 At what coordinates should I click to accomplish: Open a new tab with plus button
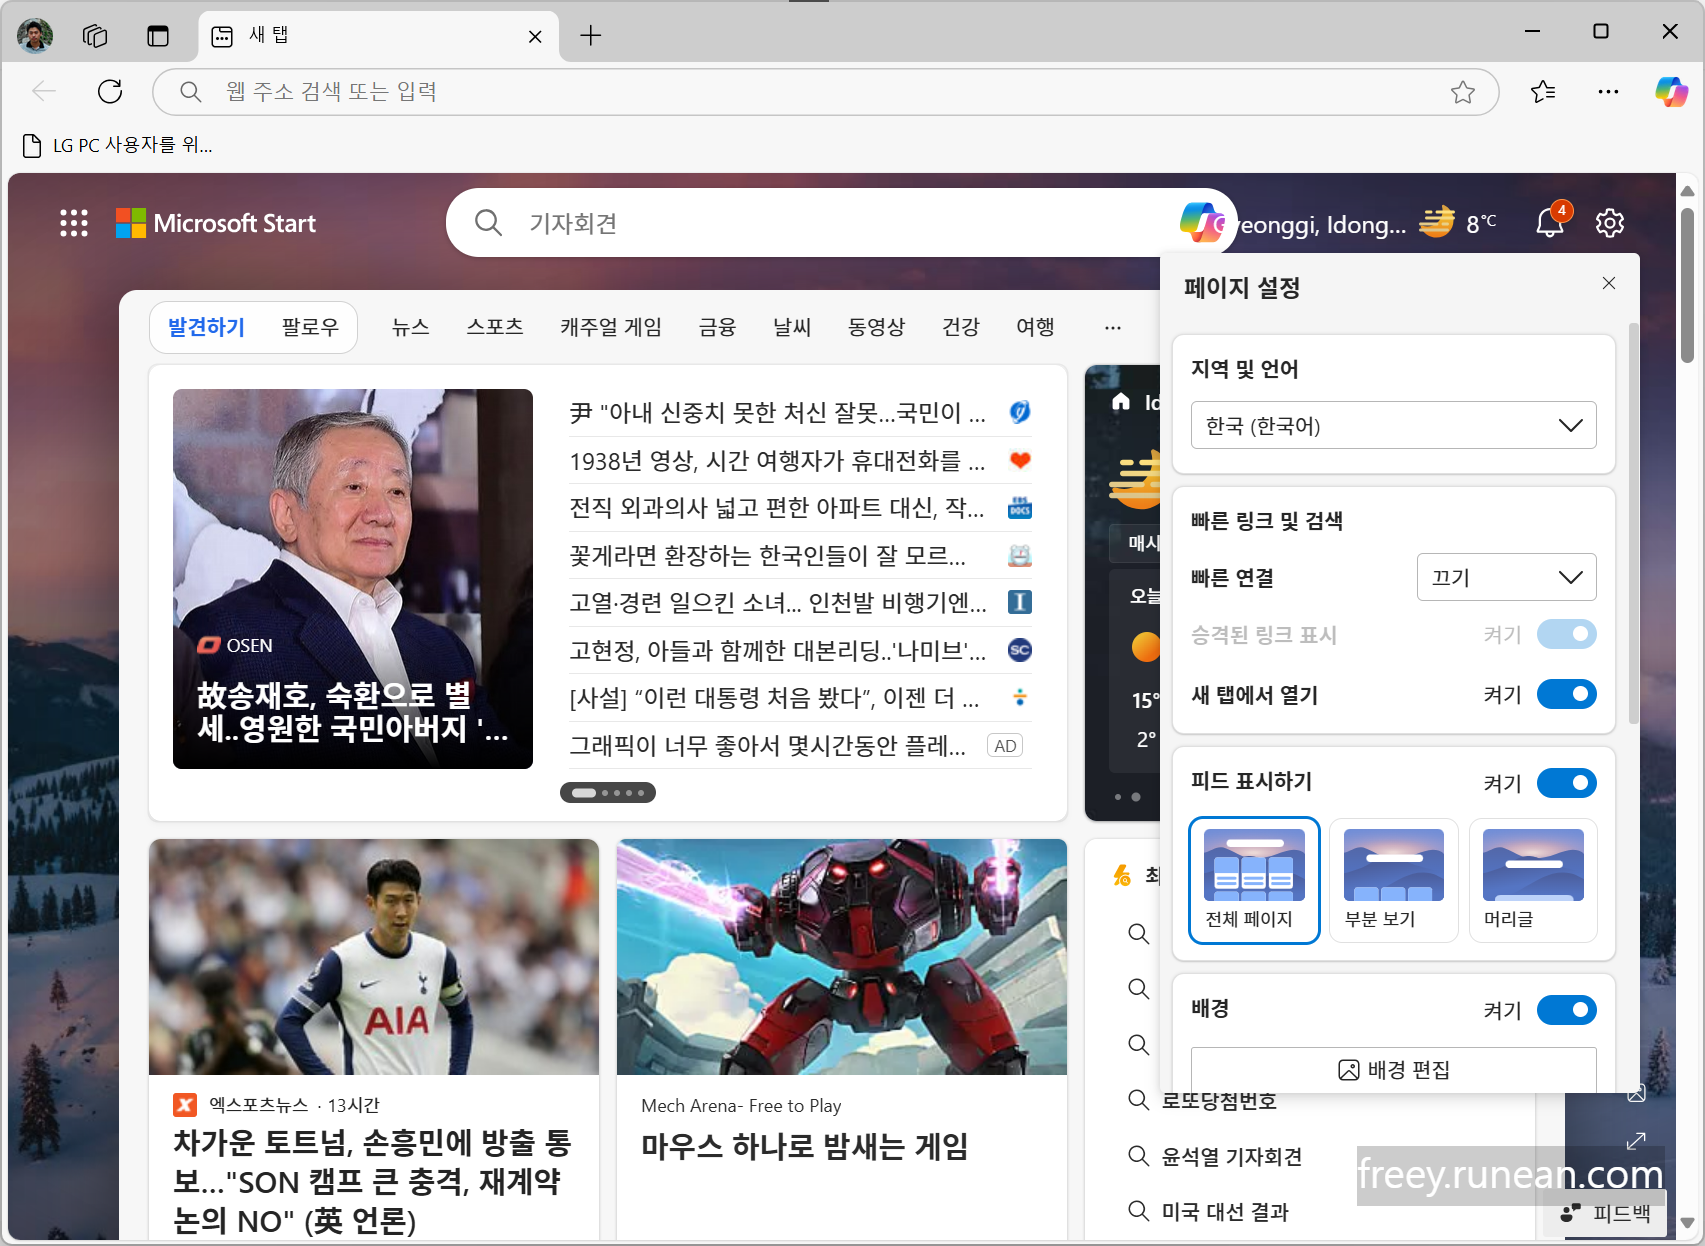(591, 36)
